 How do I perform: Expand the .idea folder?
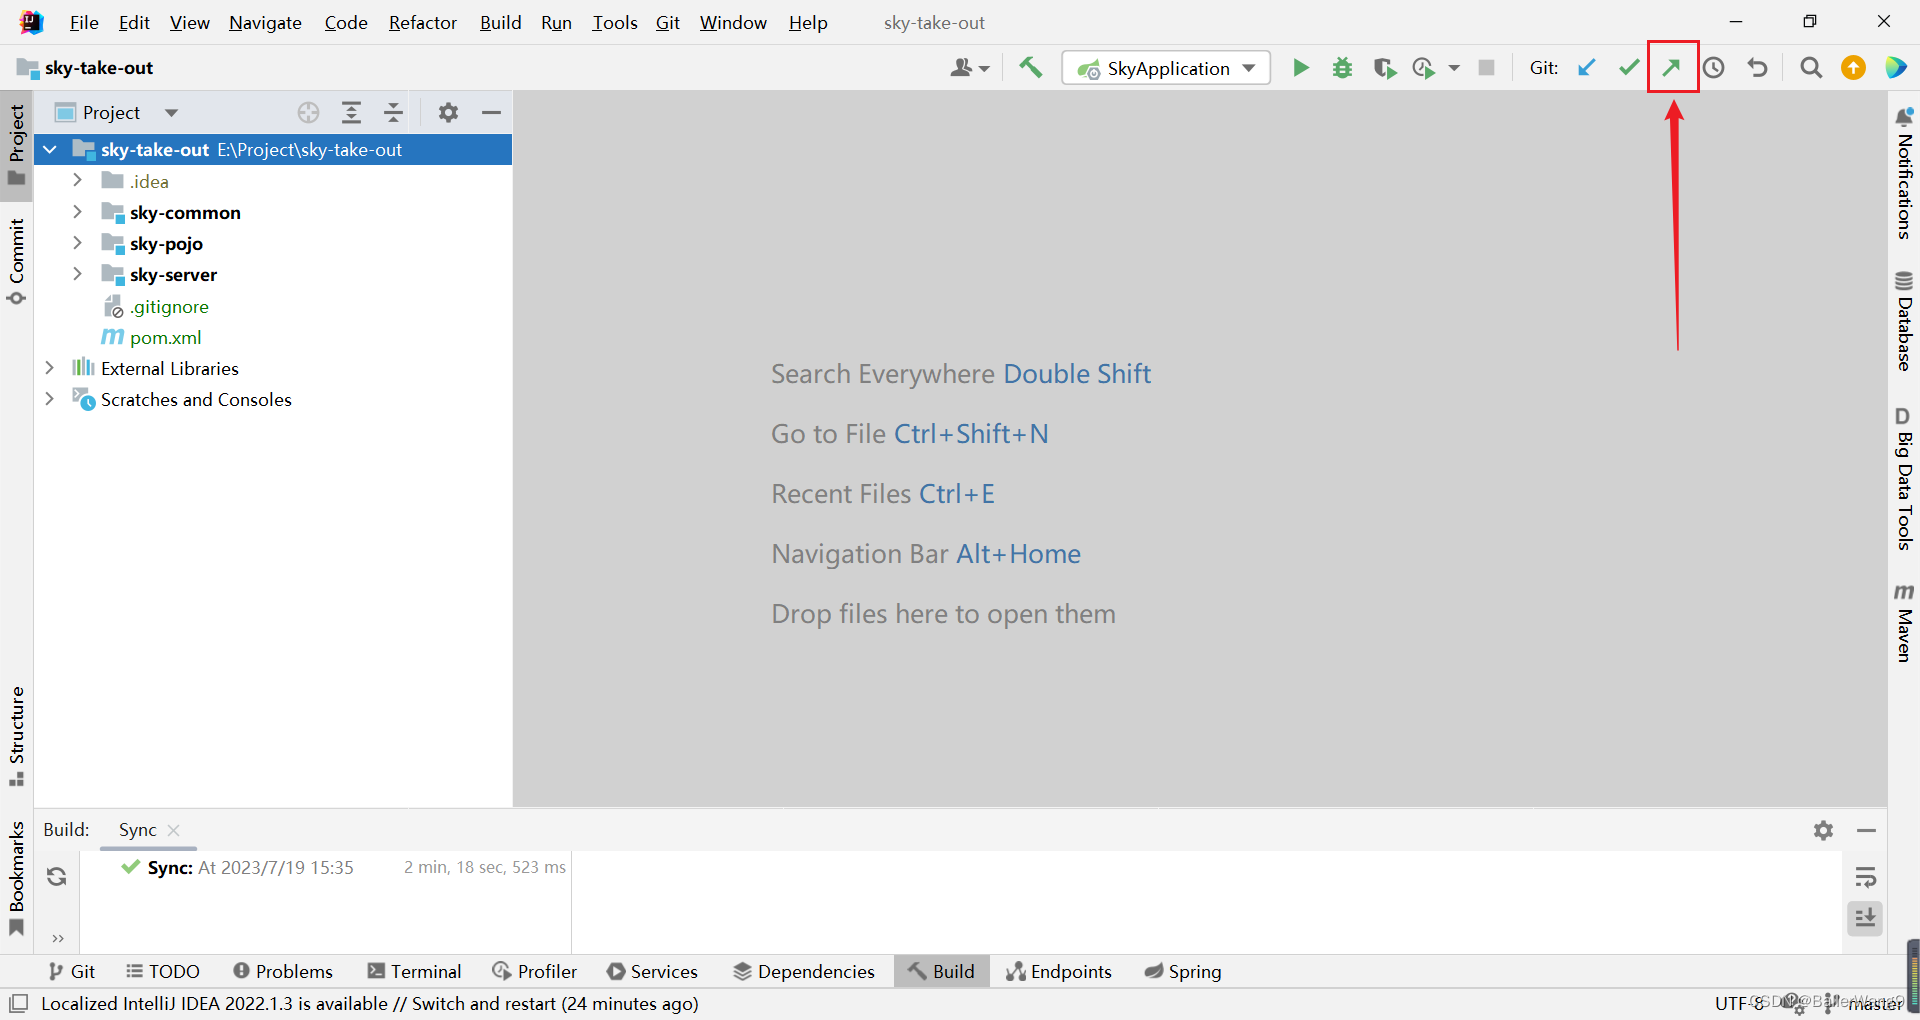tap(77, 180)
